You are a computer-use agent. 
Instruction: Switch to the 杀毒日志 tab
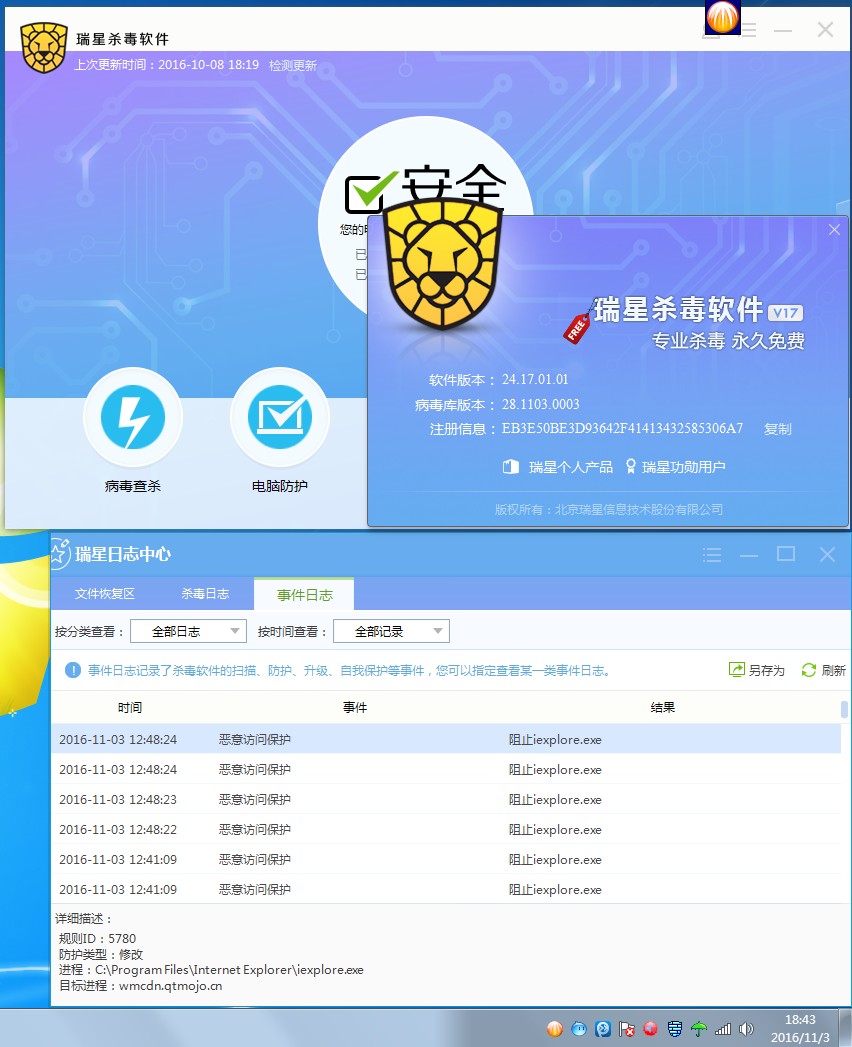[205, 594]
